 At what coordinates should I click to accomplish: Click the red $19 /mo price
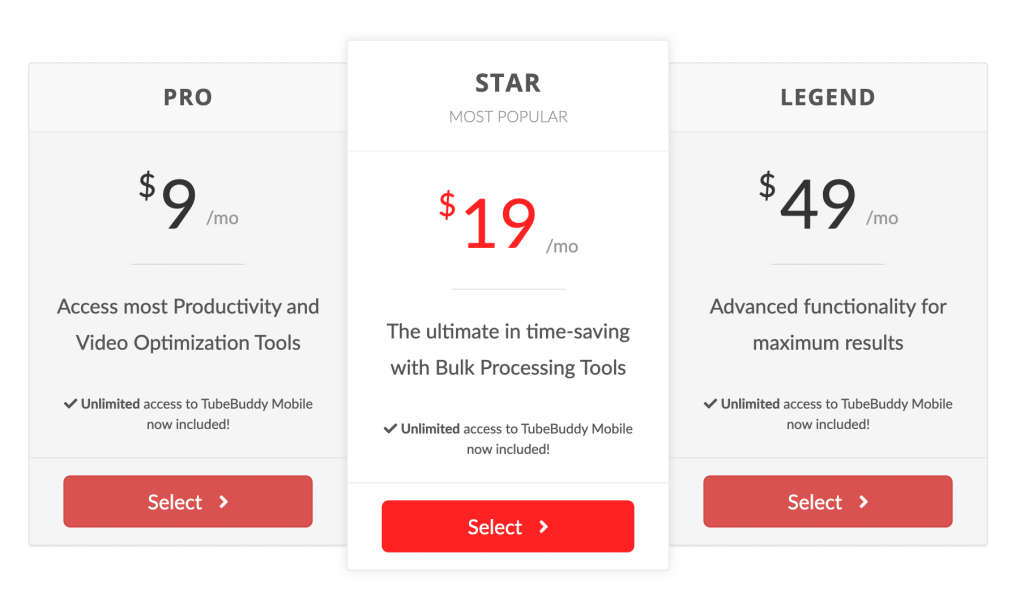click(x=508, y=222)
